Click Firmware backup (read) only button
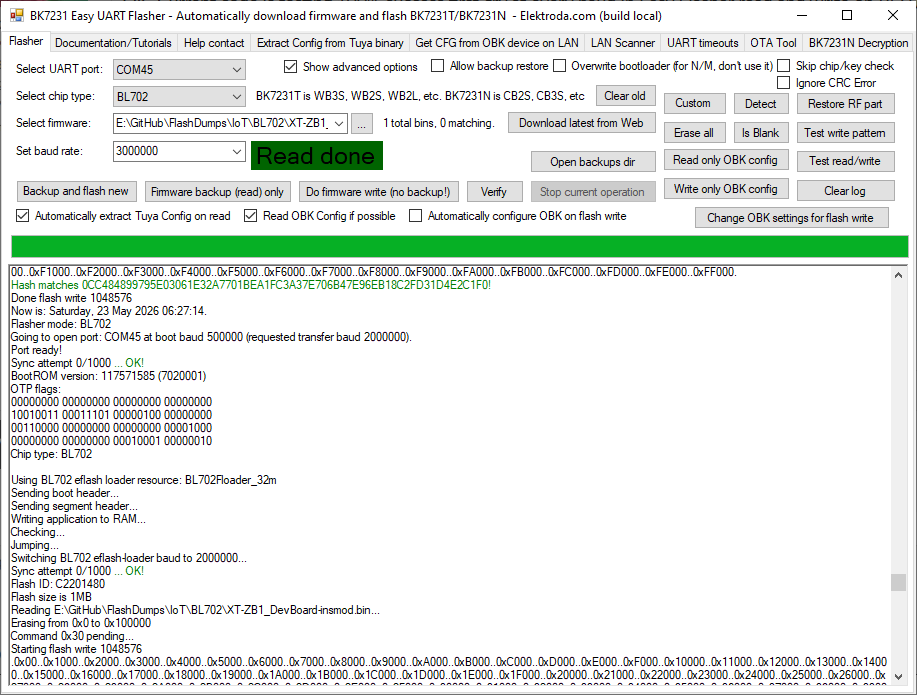917x695 pixels. 218,192
